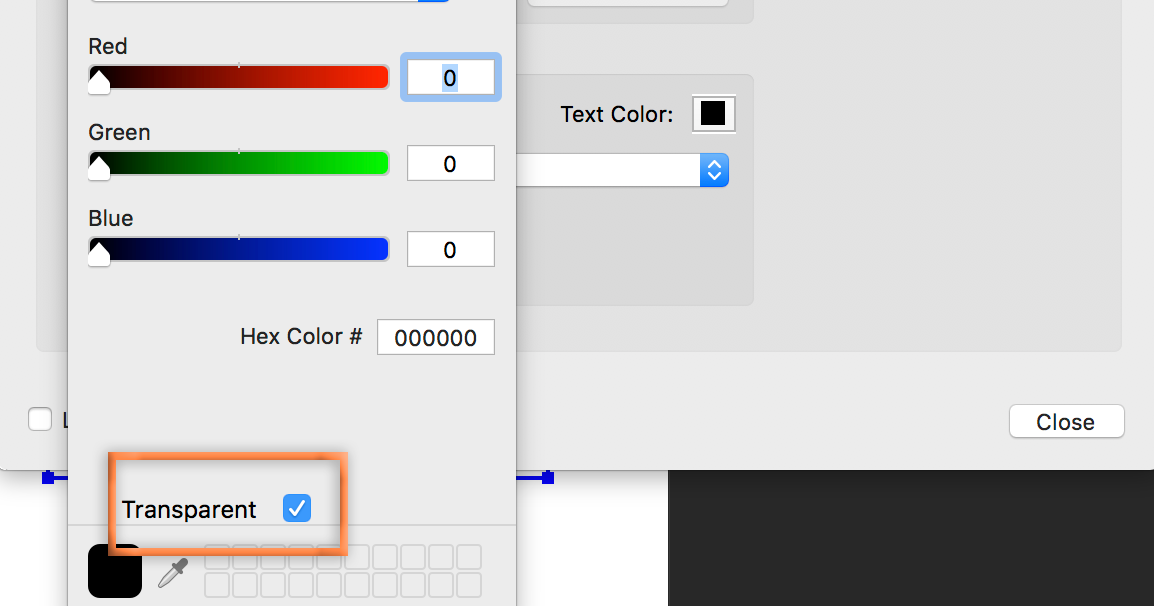Viewport: 1154px width, 606px height.
Task: Click the Red slider thumb handle
Action: (99, 81)
